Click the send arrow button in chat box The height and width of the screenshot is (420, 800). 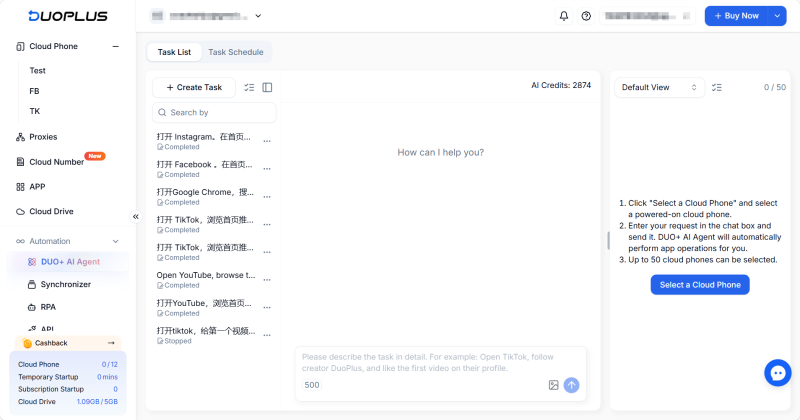571,385
